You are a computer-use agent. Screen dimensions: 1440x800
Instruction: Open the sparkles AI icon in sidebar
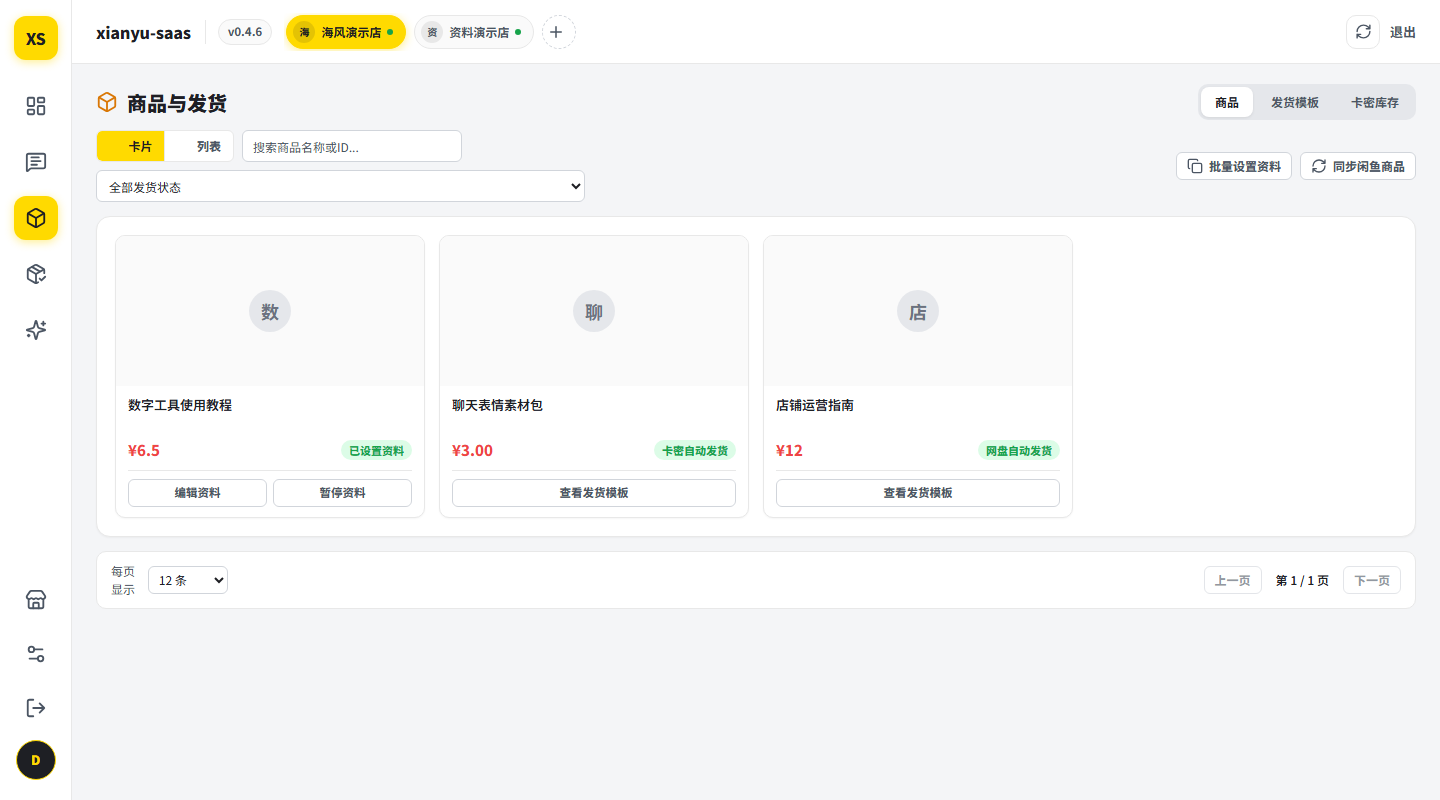tap(36, 330)
